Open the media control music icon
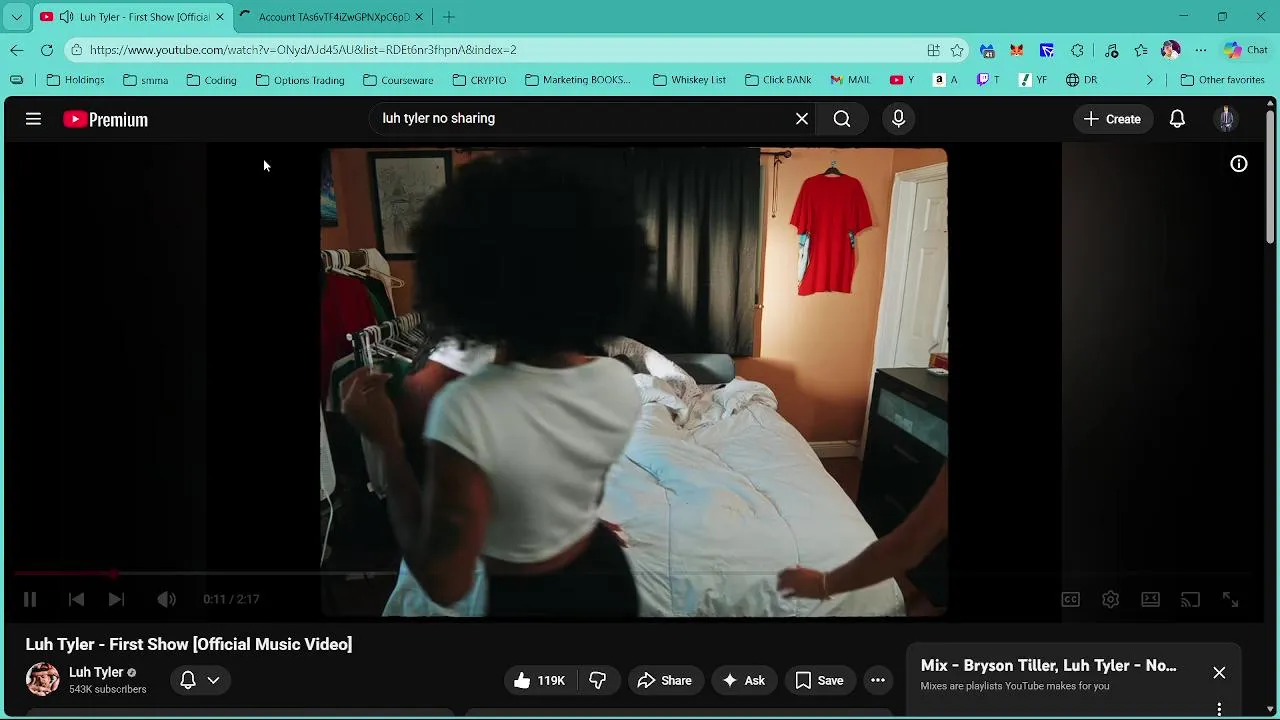This screenshot has height=720, width=1280. click(x=1111, y=50)
